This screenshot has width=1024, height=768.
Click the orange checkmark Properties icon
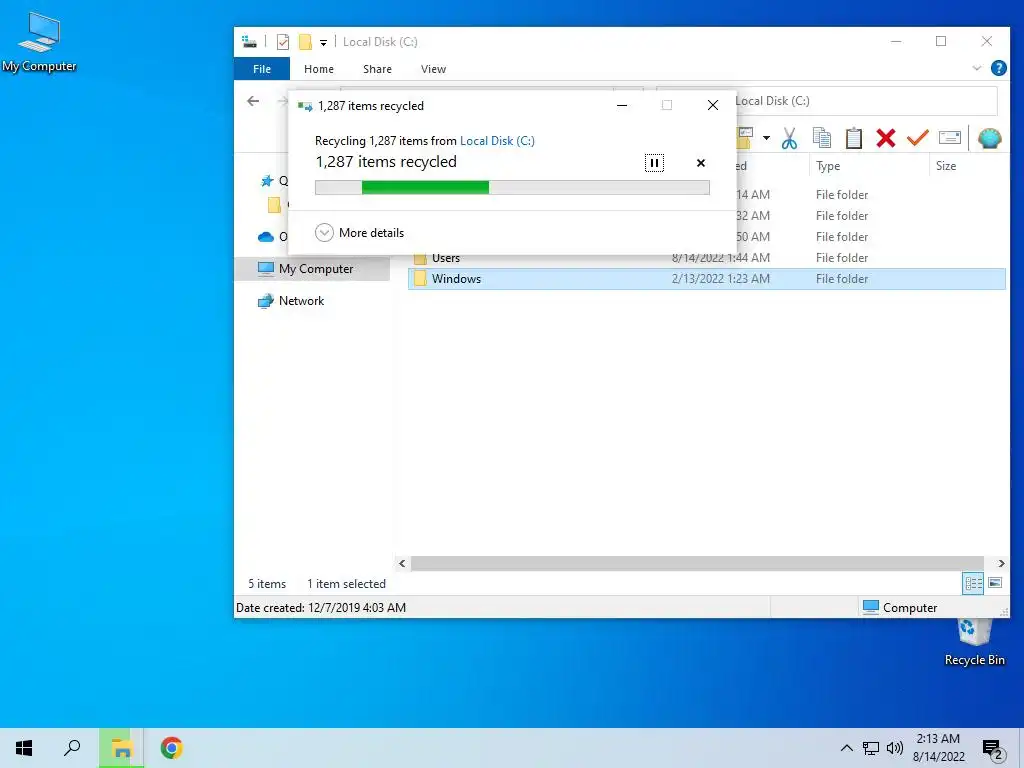pos(918,138)
